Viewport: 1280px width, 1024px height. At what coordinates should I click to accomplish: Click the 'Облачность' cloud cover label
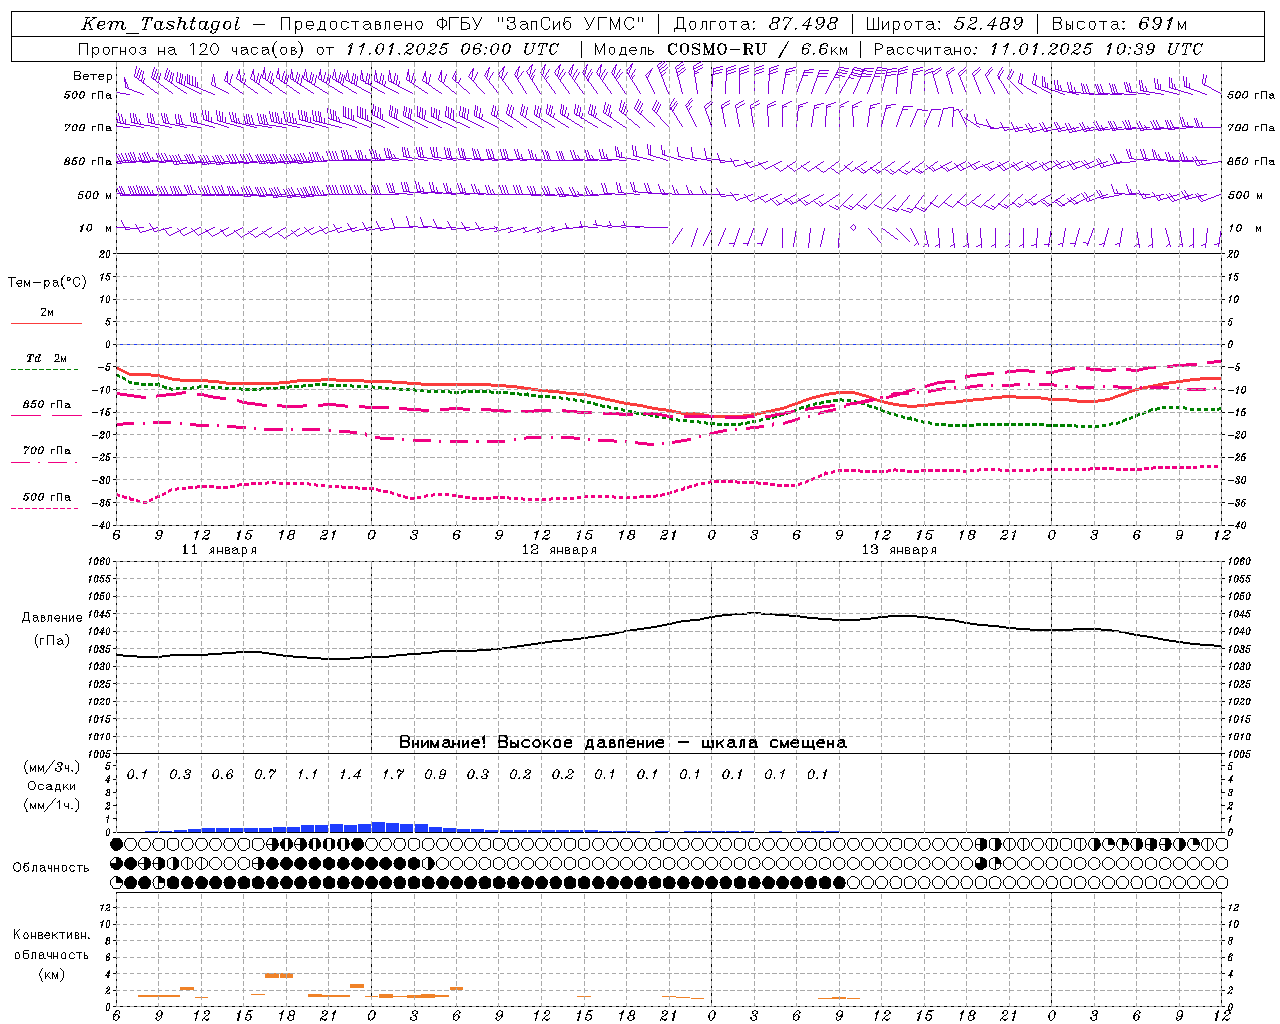click(x=51, y=868)
